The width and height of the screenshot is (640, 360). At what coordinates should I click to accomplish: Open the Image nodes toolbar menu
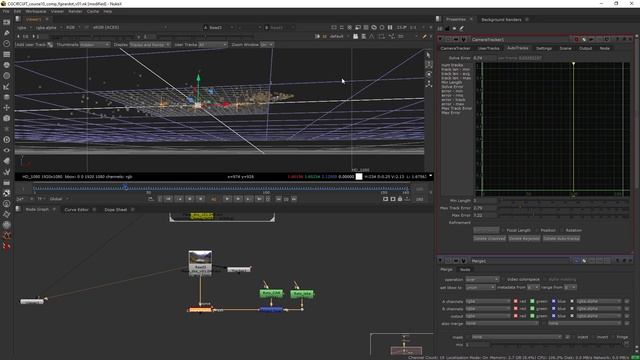click(x=7, y=22)
